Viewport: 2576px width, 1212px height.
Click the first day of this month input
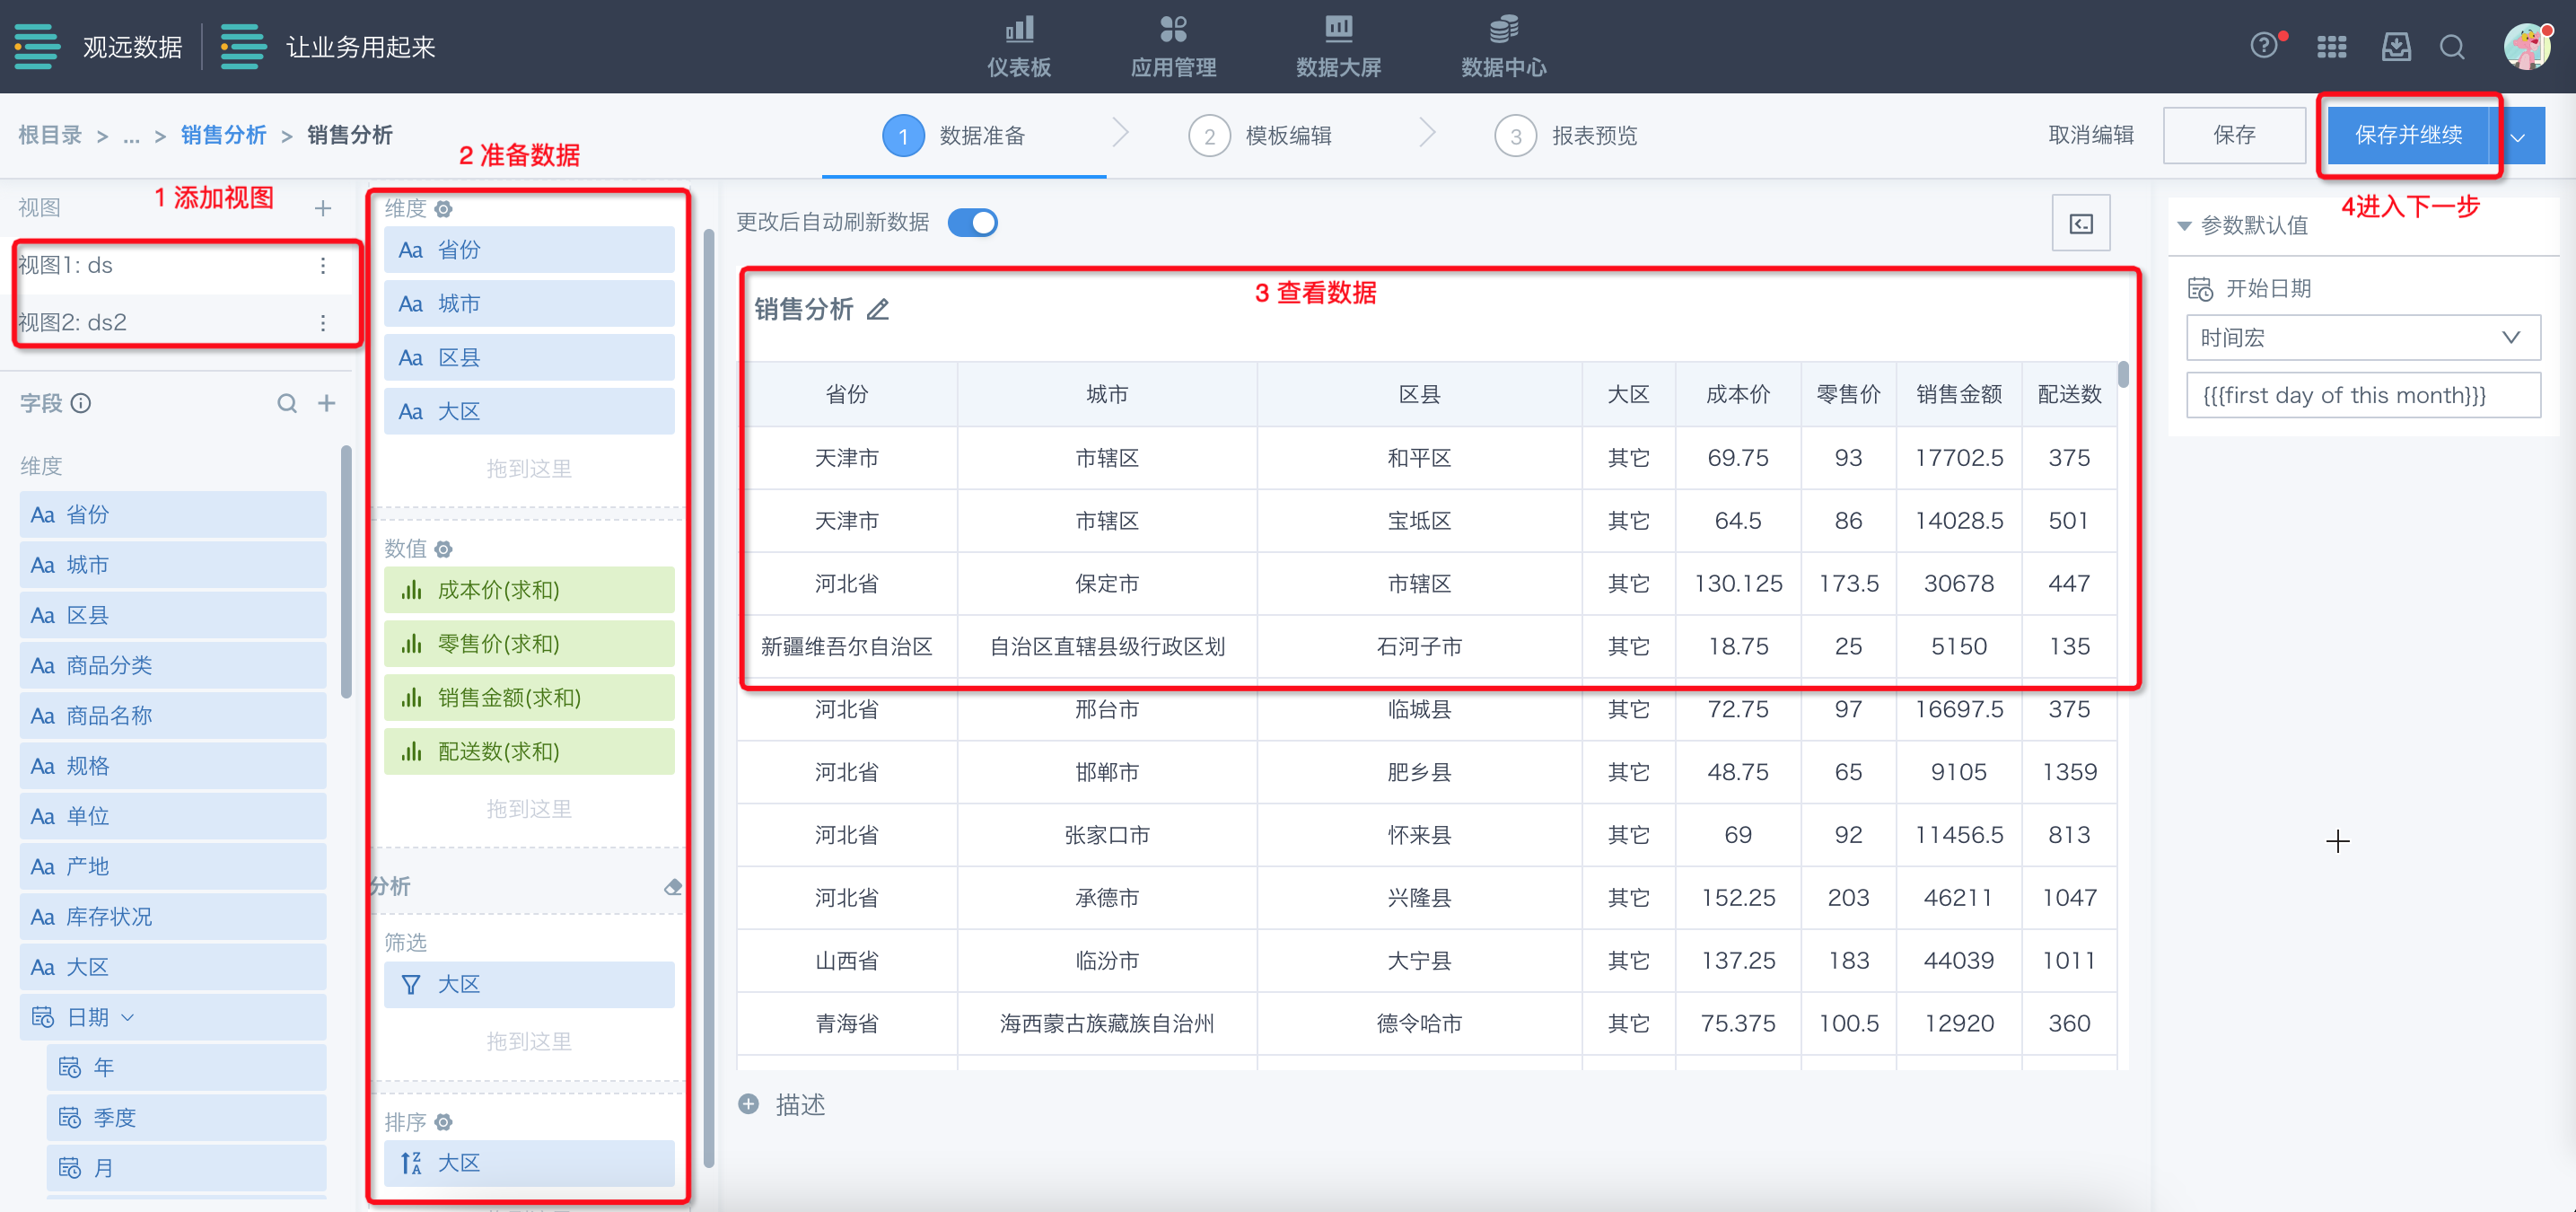point(2362,395)
